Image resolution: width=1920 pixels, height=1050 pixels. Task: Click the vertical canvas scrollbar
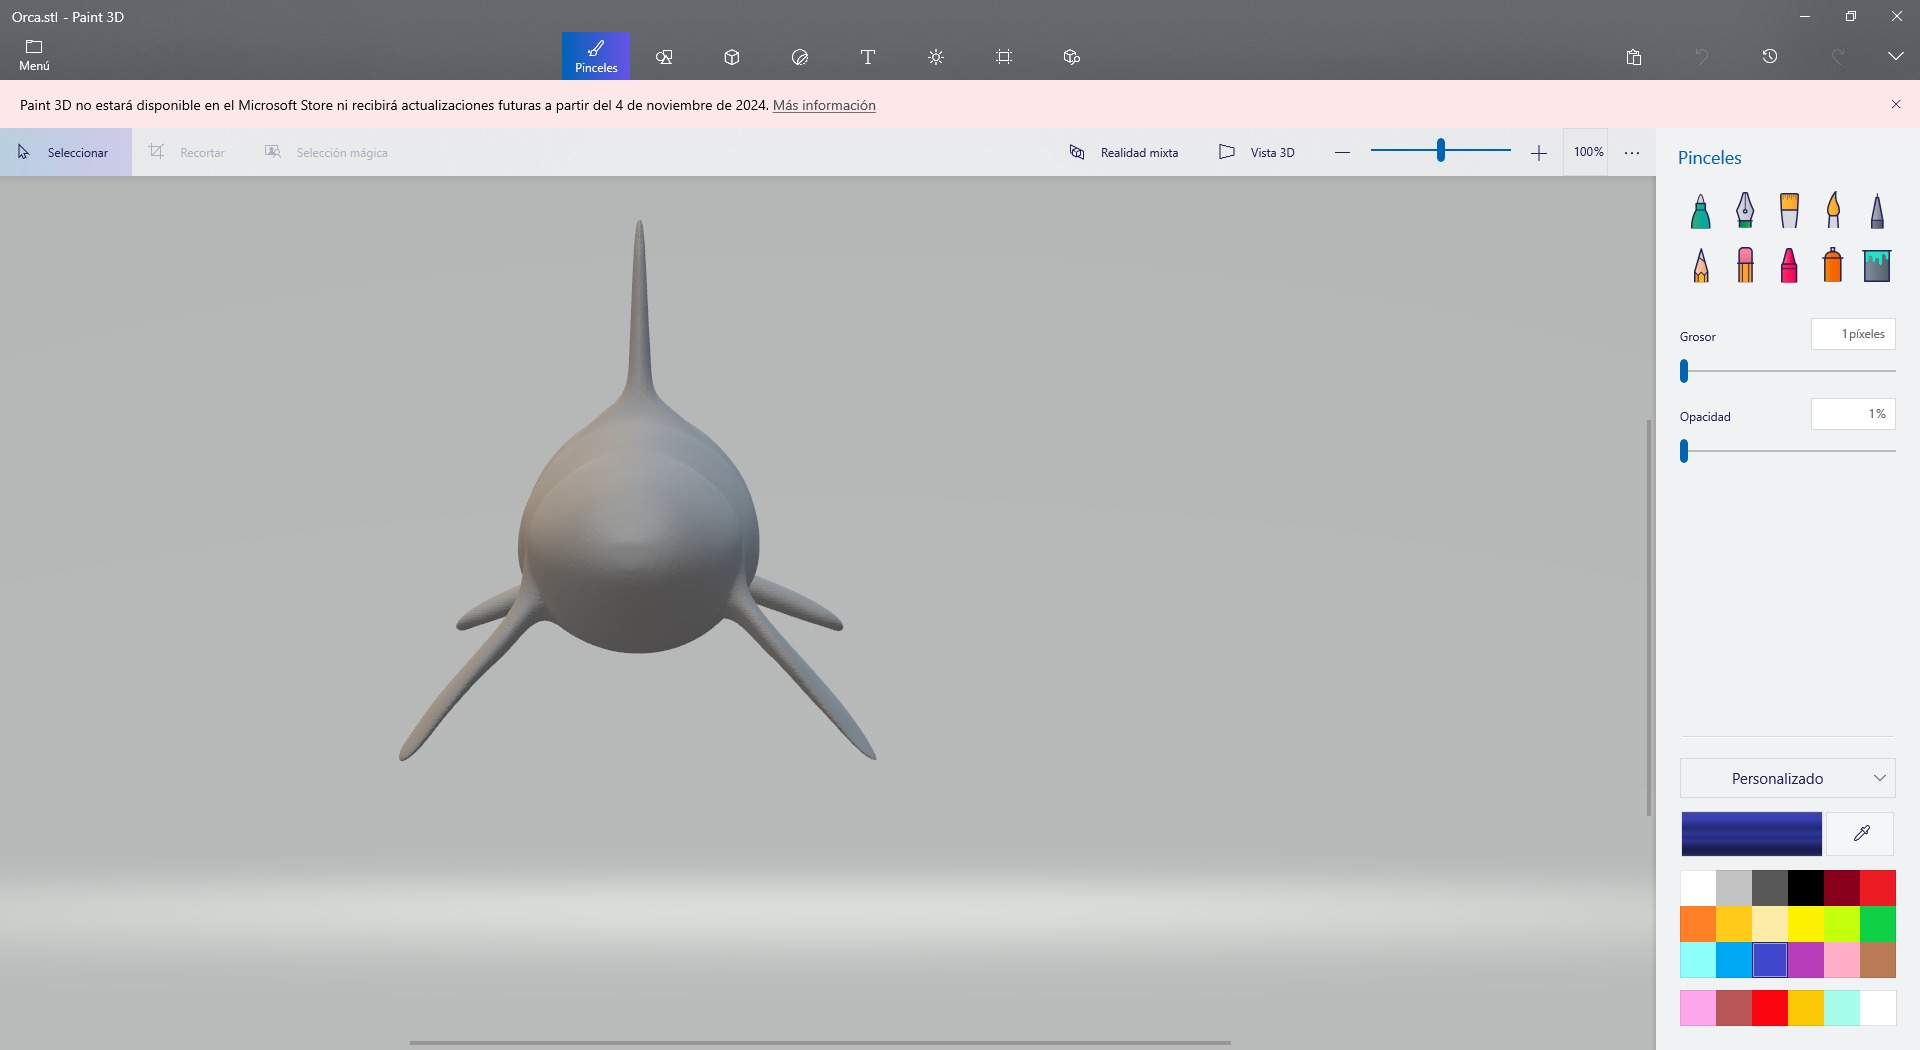[x=1649, y=618]
